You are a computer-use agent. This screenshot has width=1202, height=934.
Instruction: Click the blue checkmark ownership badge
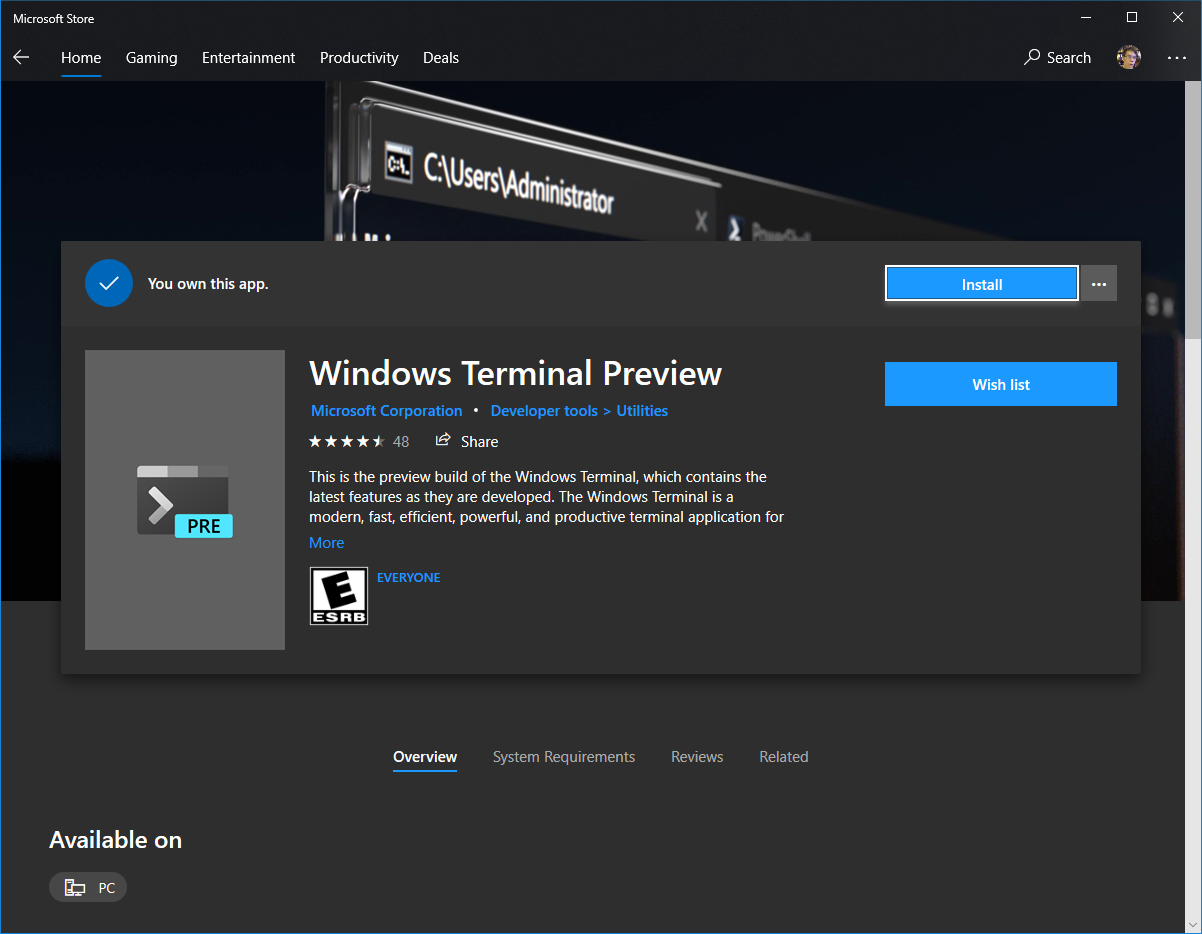coord(109,283)
